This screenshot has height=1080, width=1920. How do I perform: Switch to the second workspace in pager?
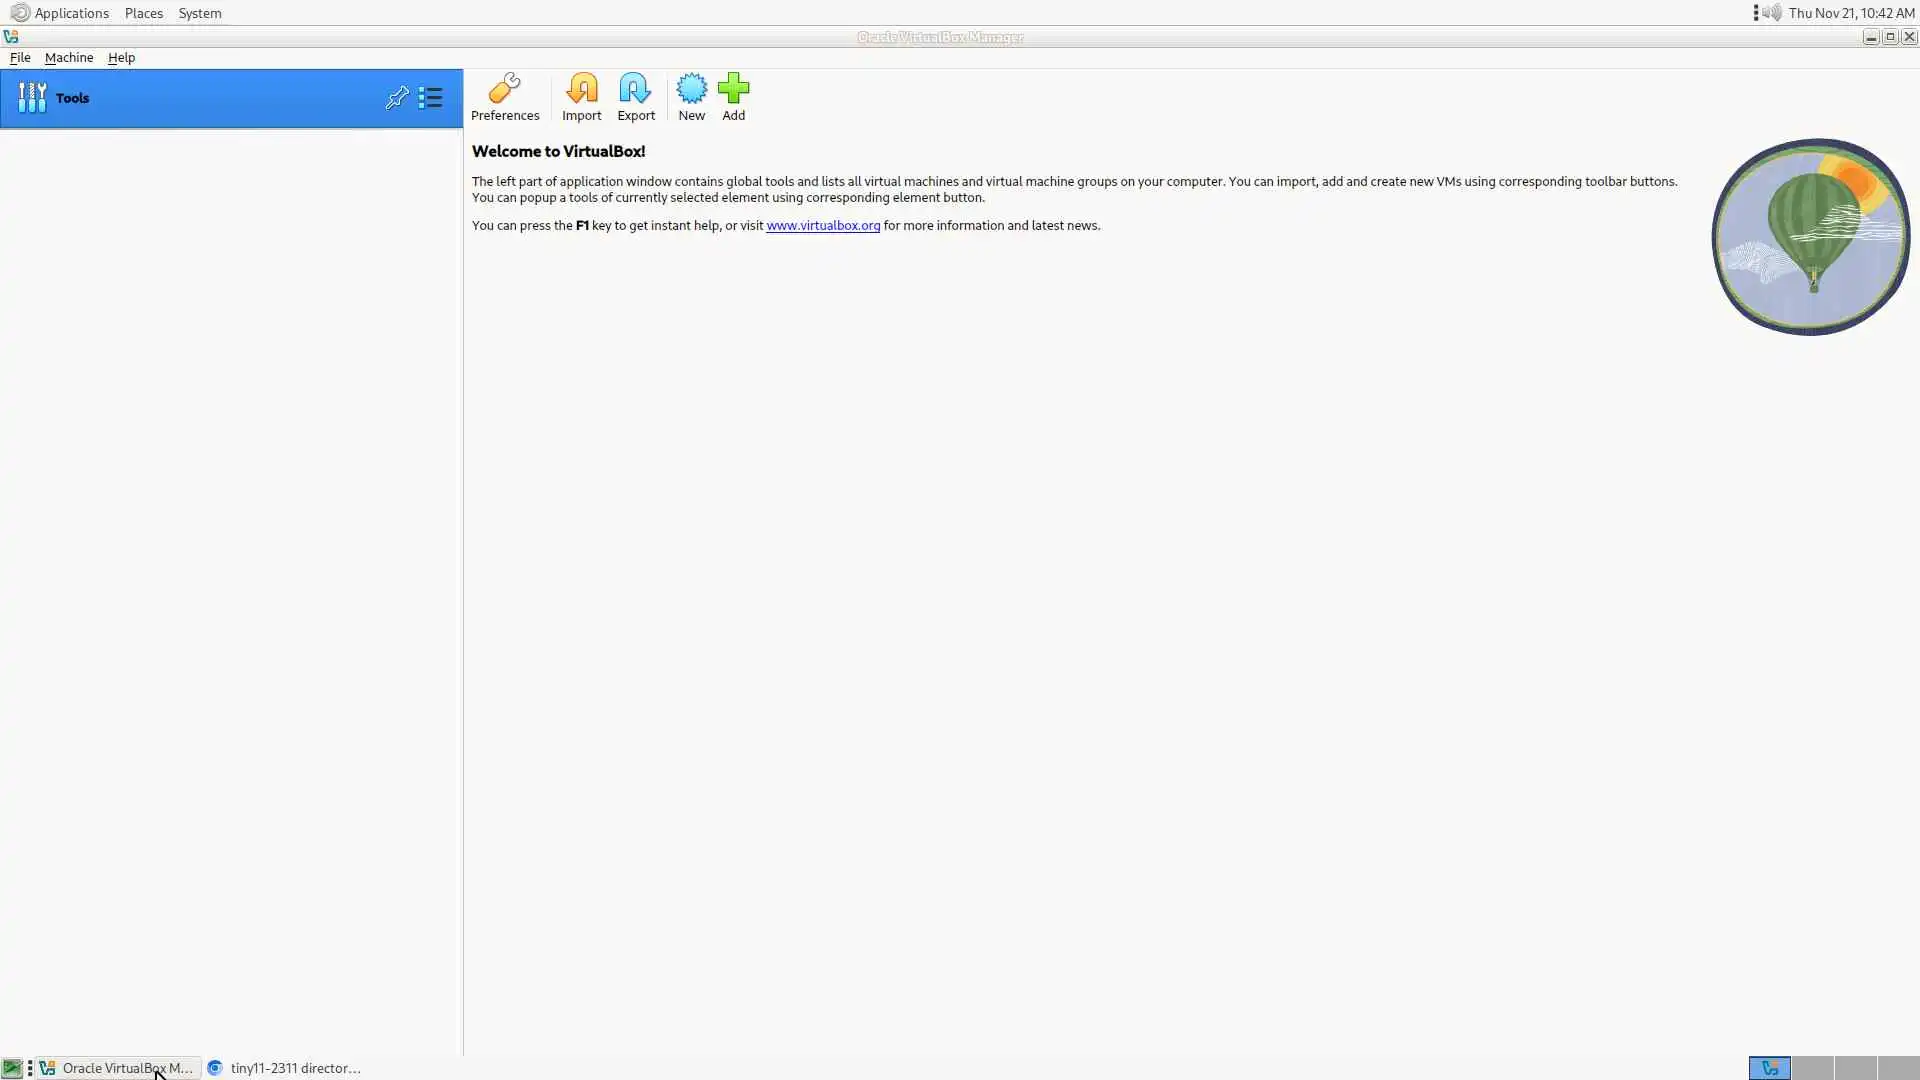click(1812, 1068)
